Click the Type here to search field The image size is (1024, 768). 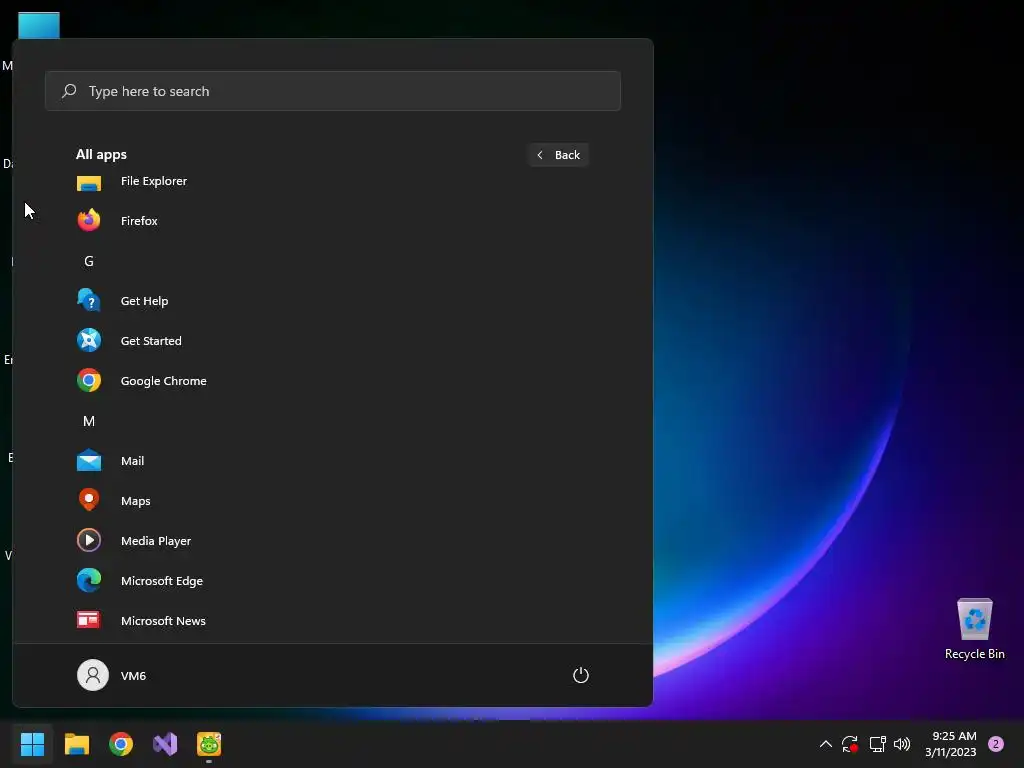(332, 91)
